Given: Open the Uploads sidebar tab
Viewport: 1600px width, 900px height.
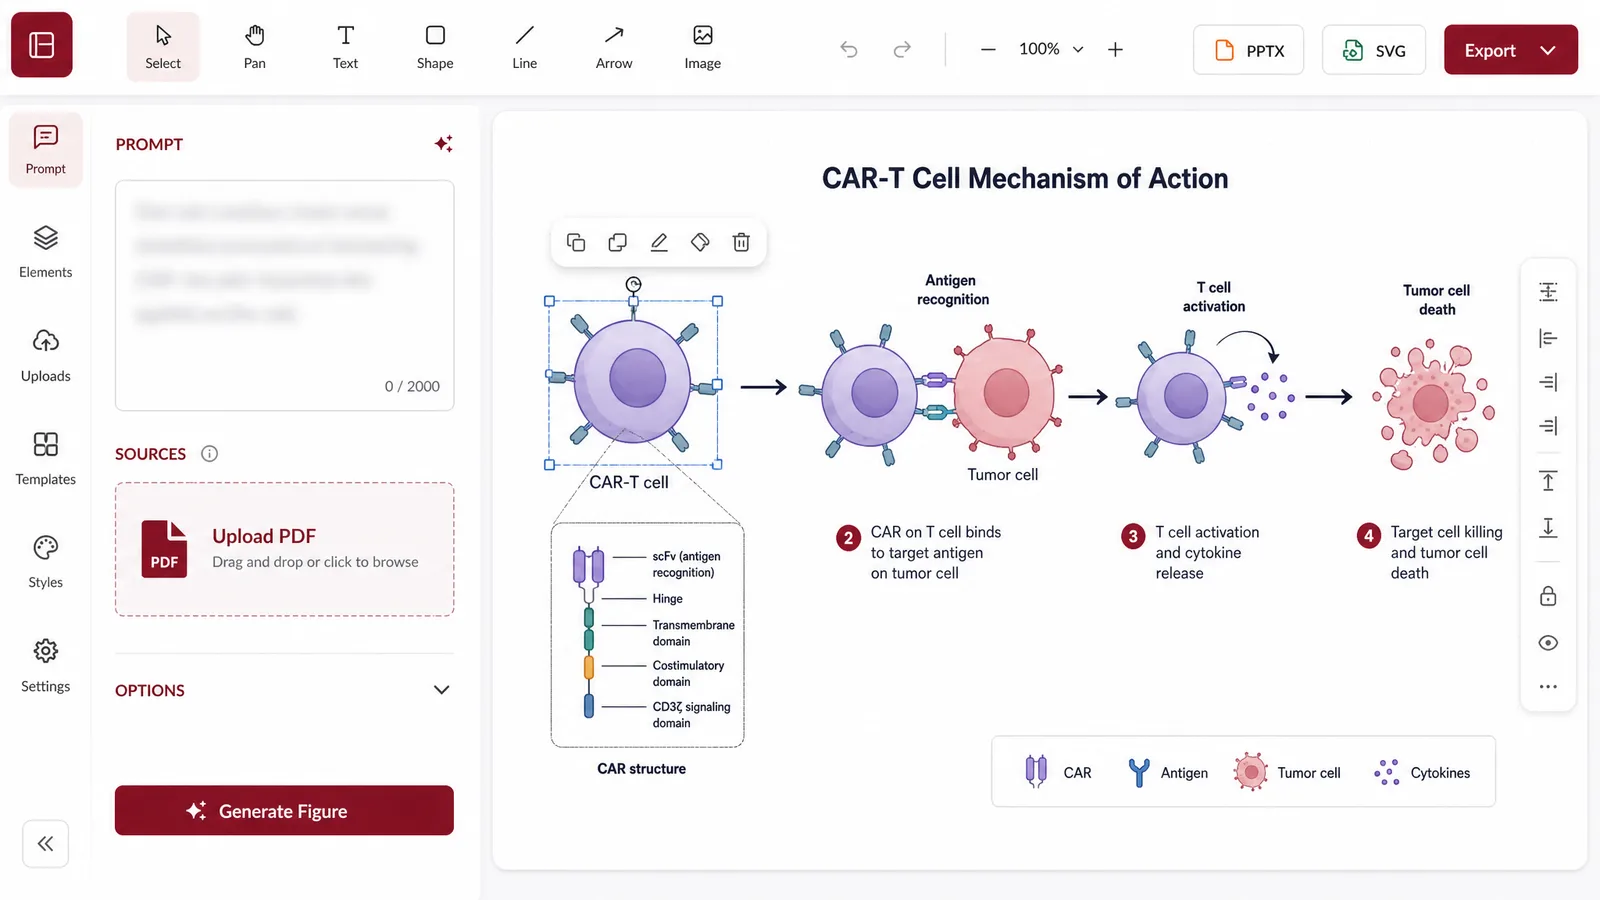Looking at the screenshot, I should (x=46, y=356).
